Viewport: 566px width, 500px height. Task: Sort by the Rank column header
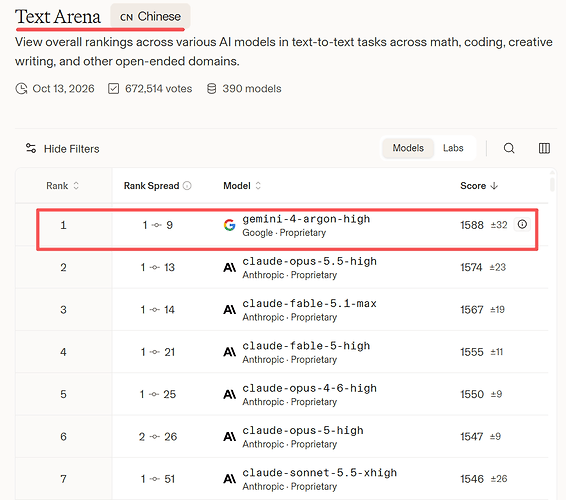pyautogui.click(x=62, y=186)
